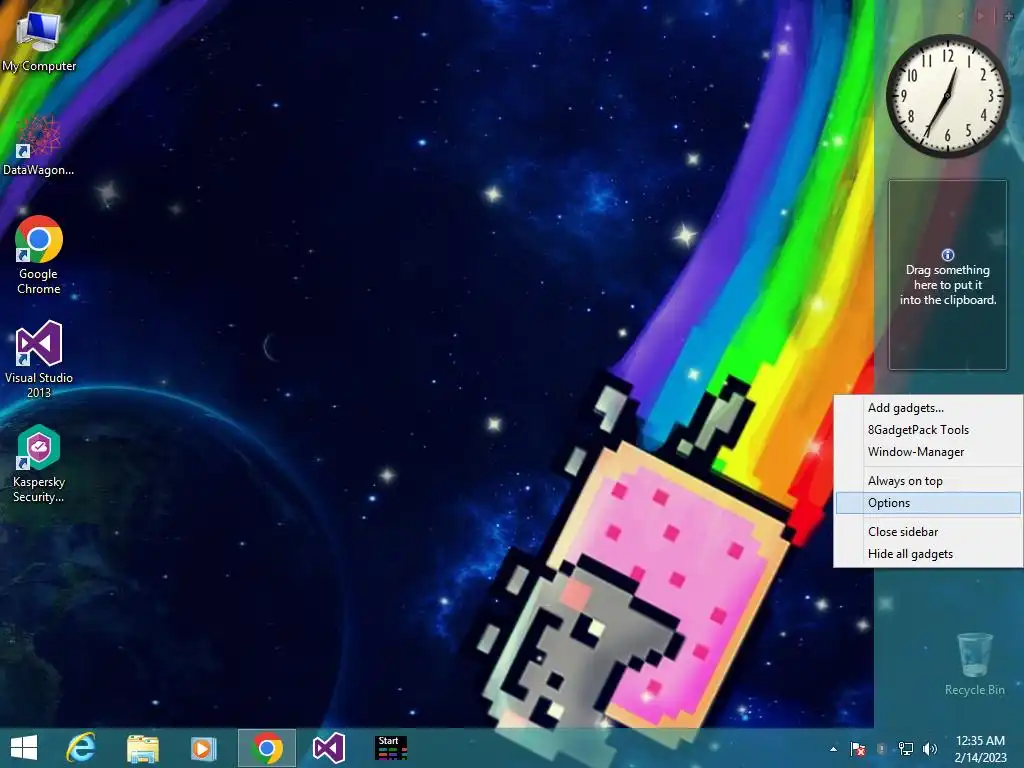Select the Visual Studio 2013 desktop shortcut
Screen dimensions: 1024x768
tap(39, 359)
